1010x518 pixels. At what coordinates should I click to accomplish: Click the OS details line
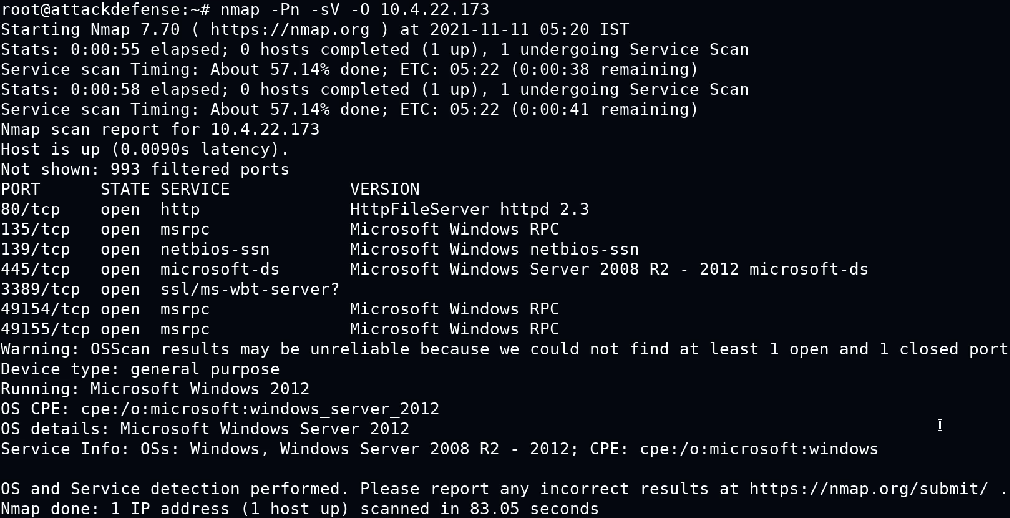click(205, 429)
